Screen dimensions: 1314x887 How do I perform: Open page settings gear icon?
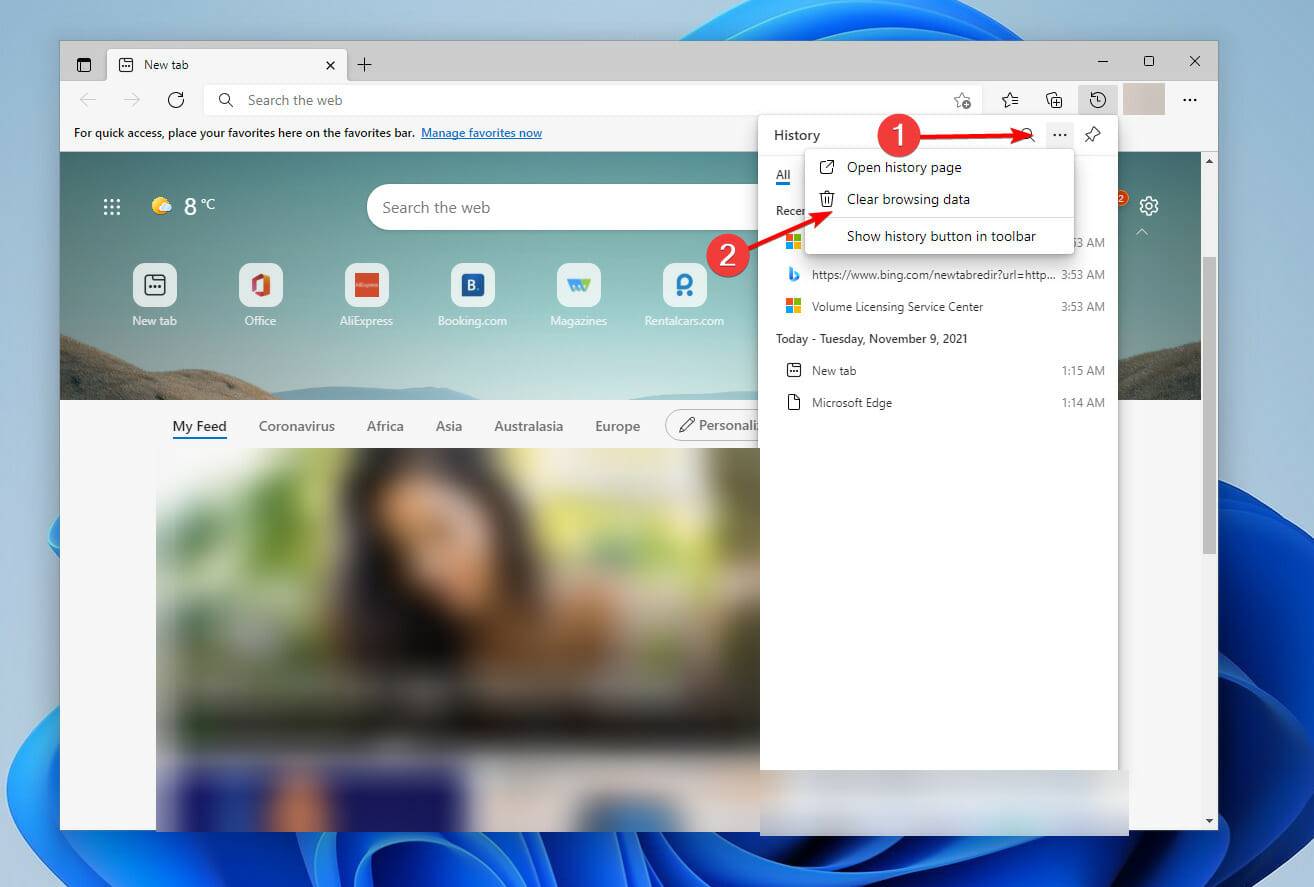pyautogui.click(x=1149, y=206)
